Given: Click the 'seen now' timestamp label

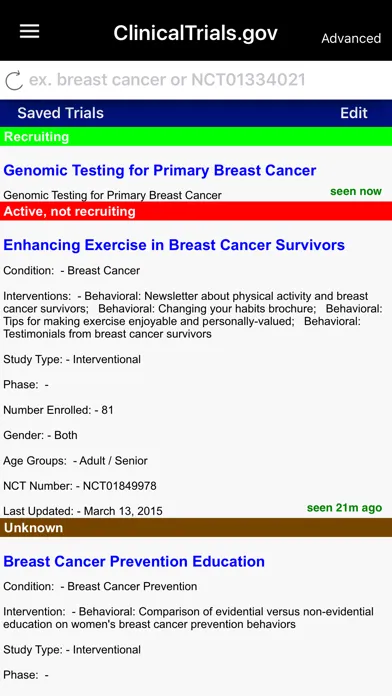Looking at the screenshot, I should [356, 191].
